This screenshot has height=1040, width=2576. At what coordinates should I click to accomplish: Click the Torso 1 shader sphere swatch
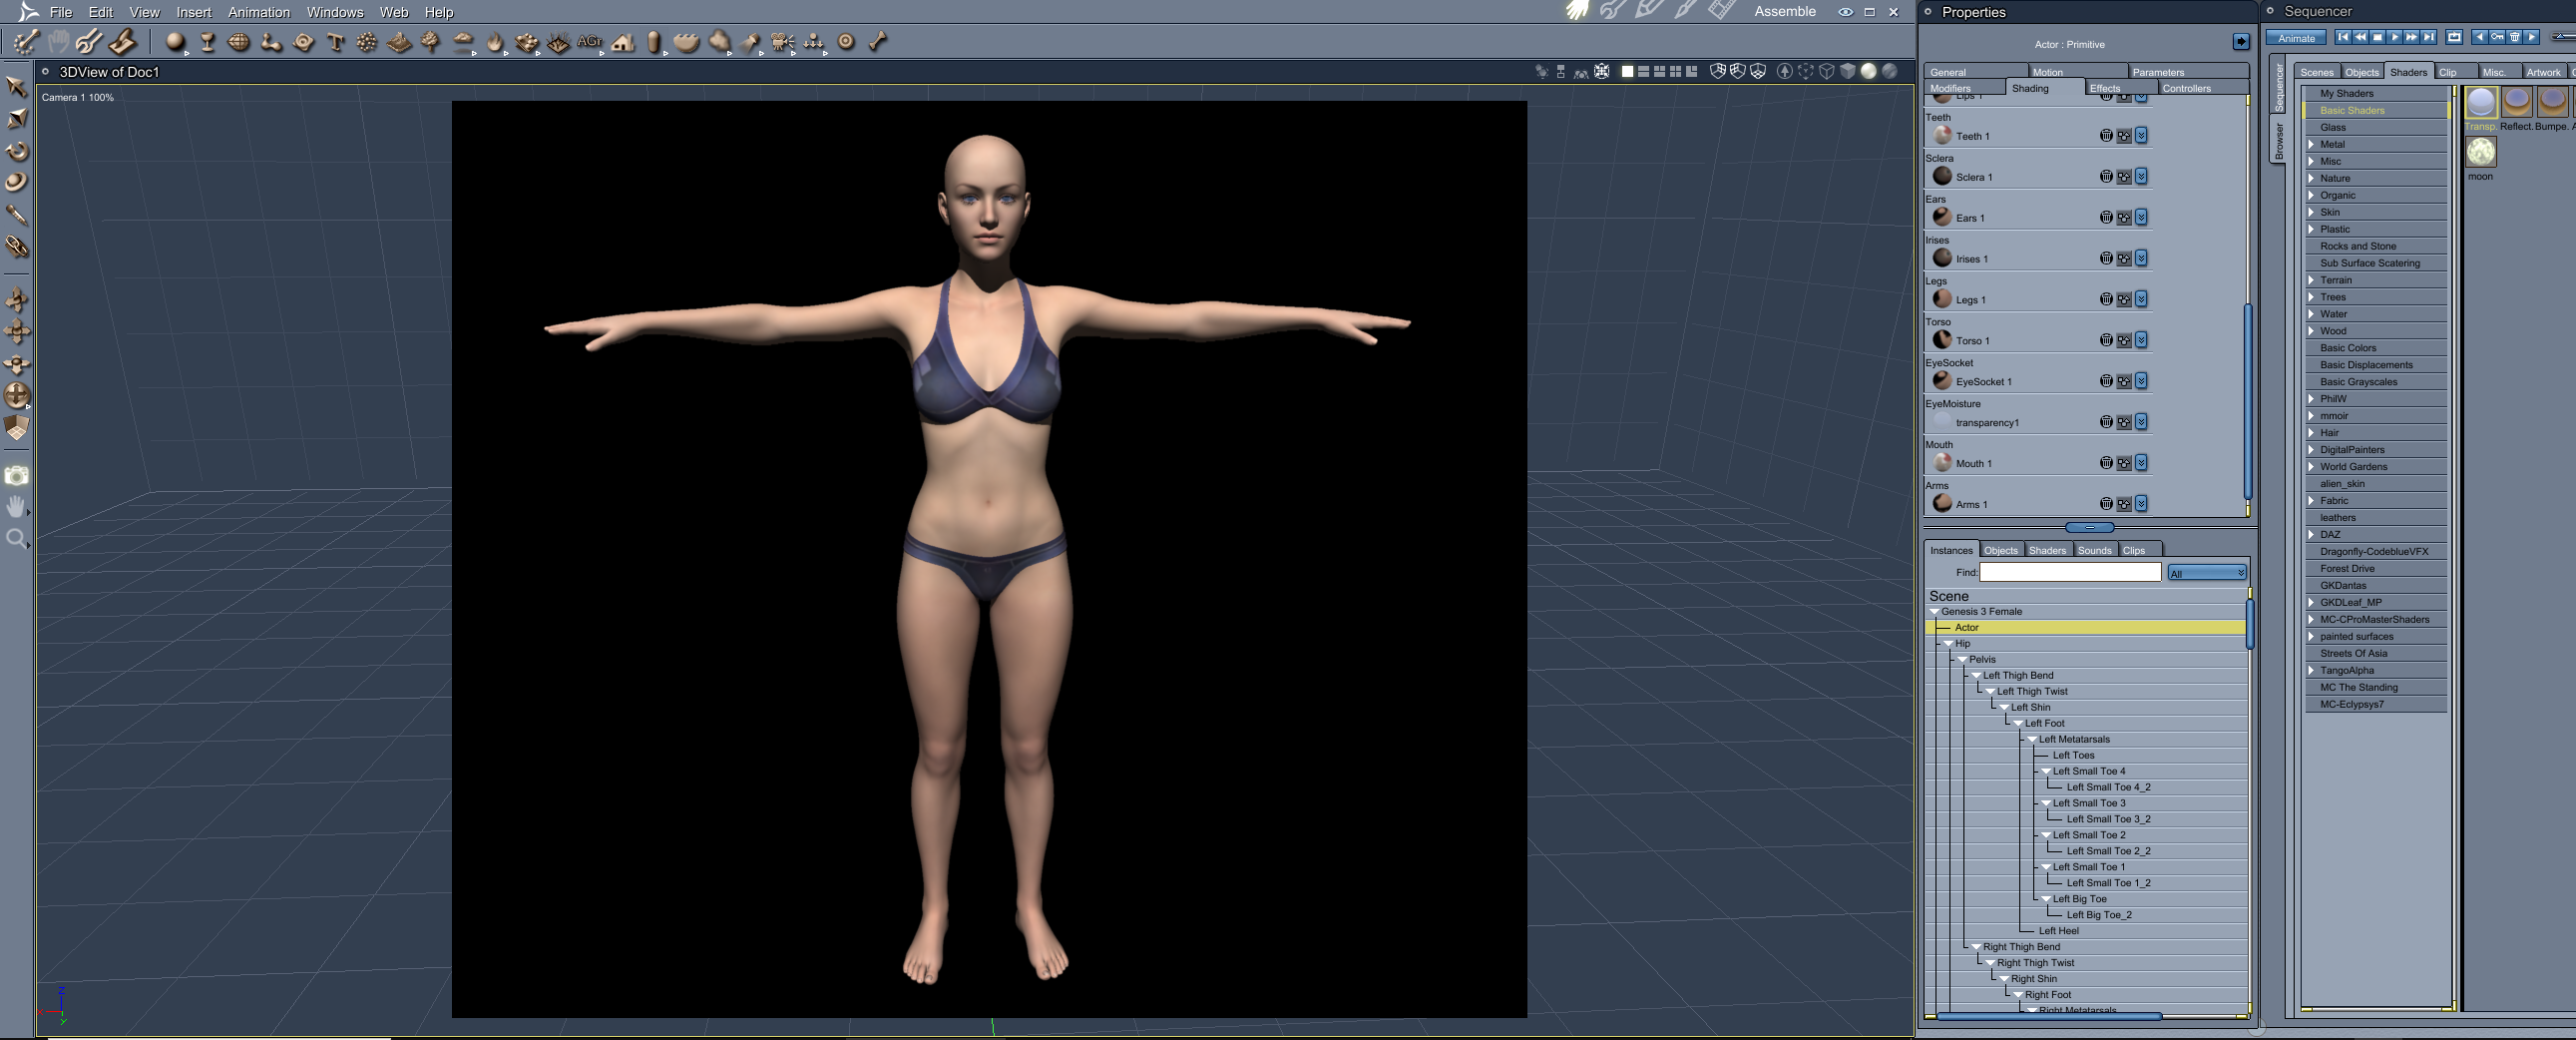point(1942,340)
